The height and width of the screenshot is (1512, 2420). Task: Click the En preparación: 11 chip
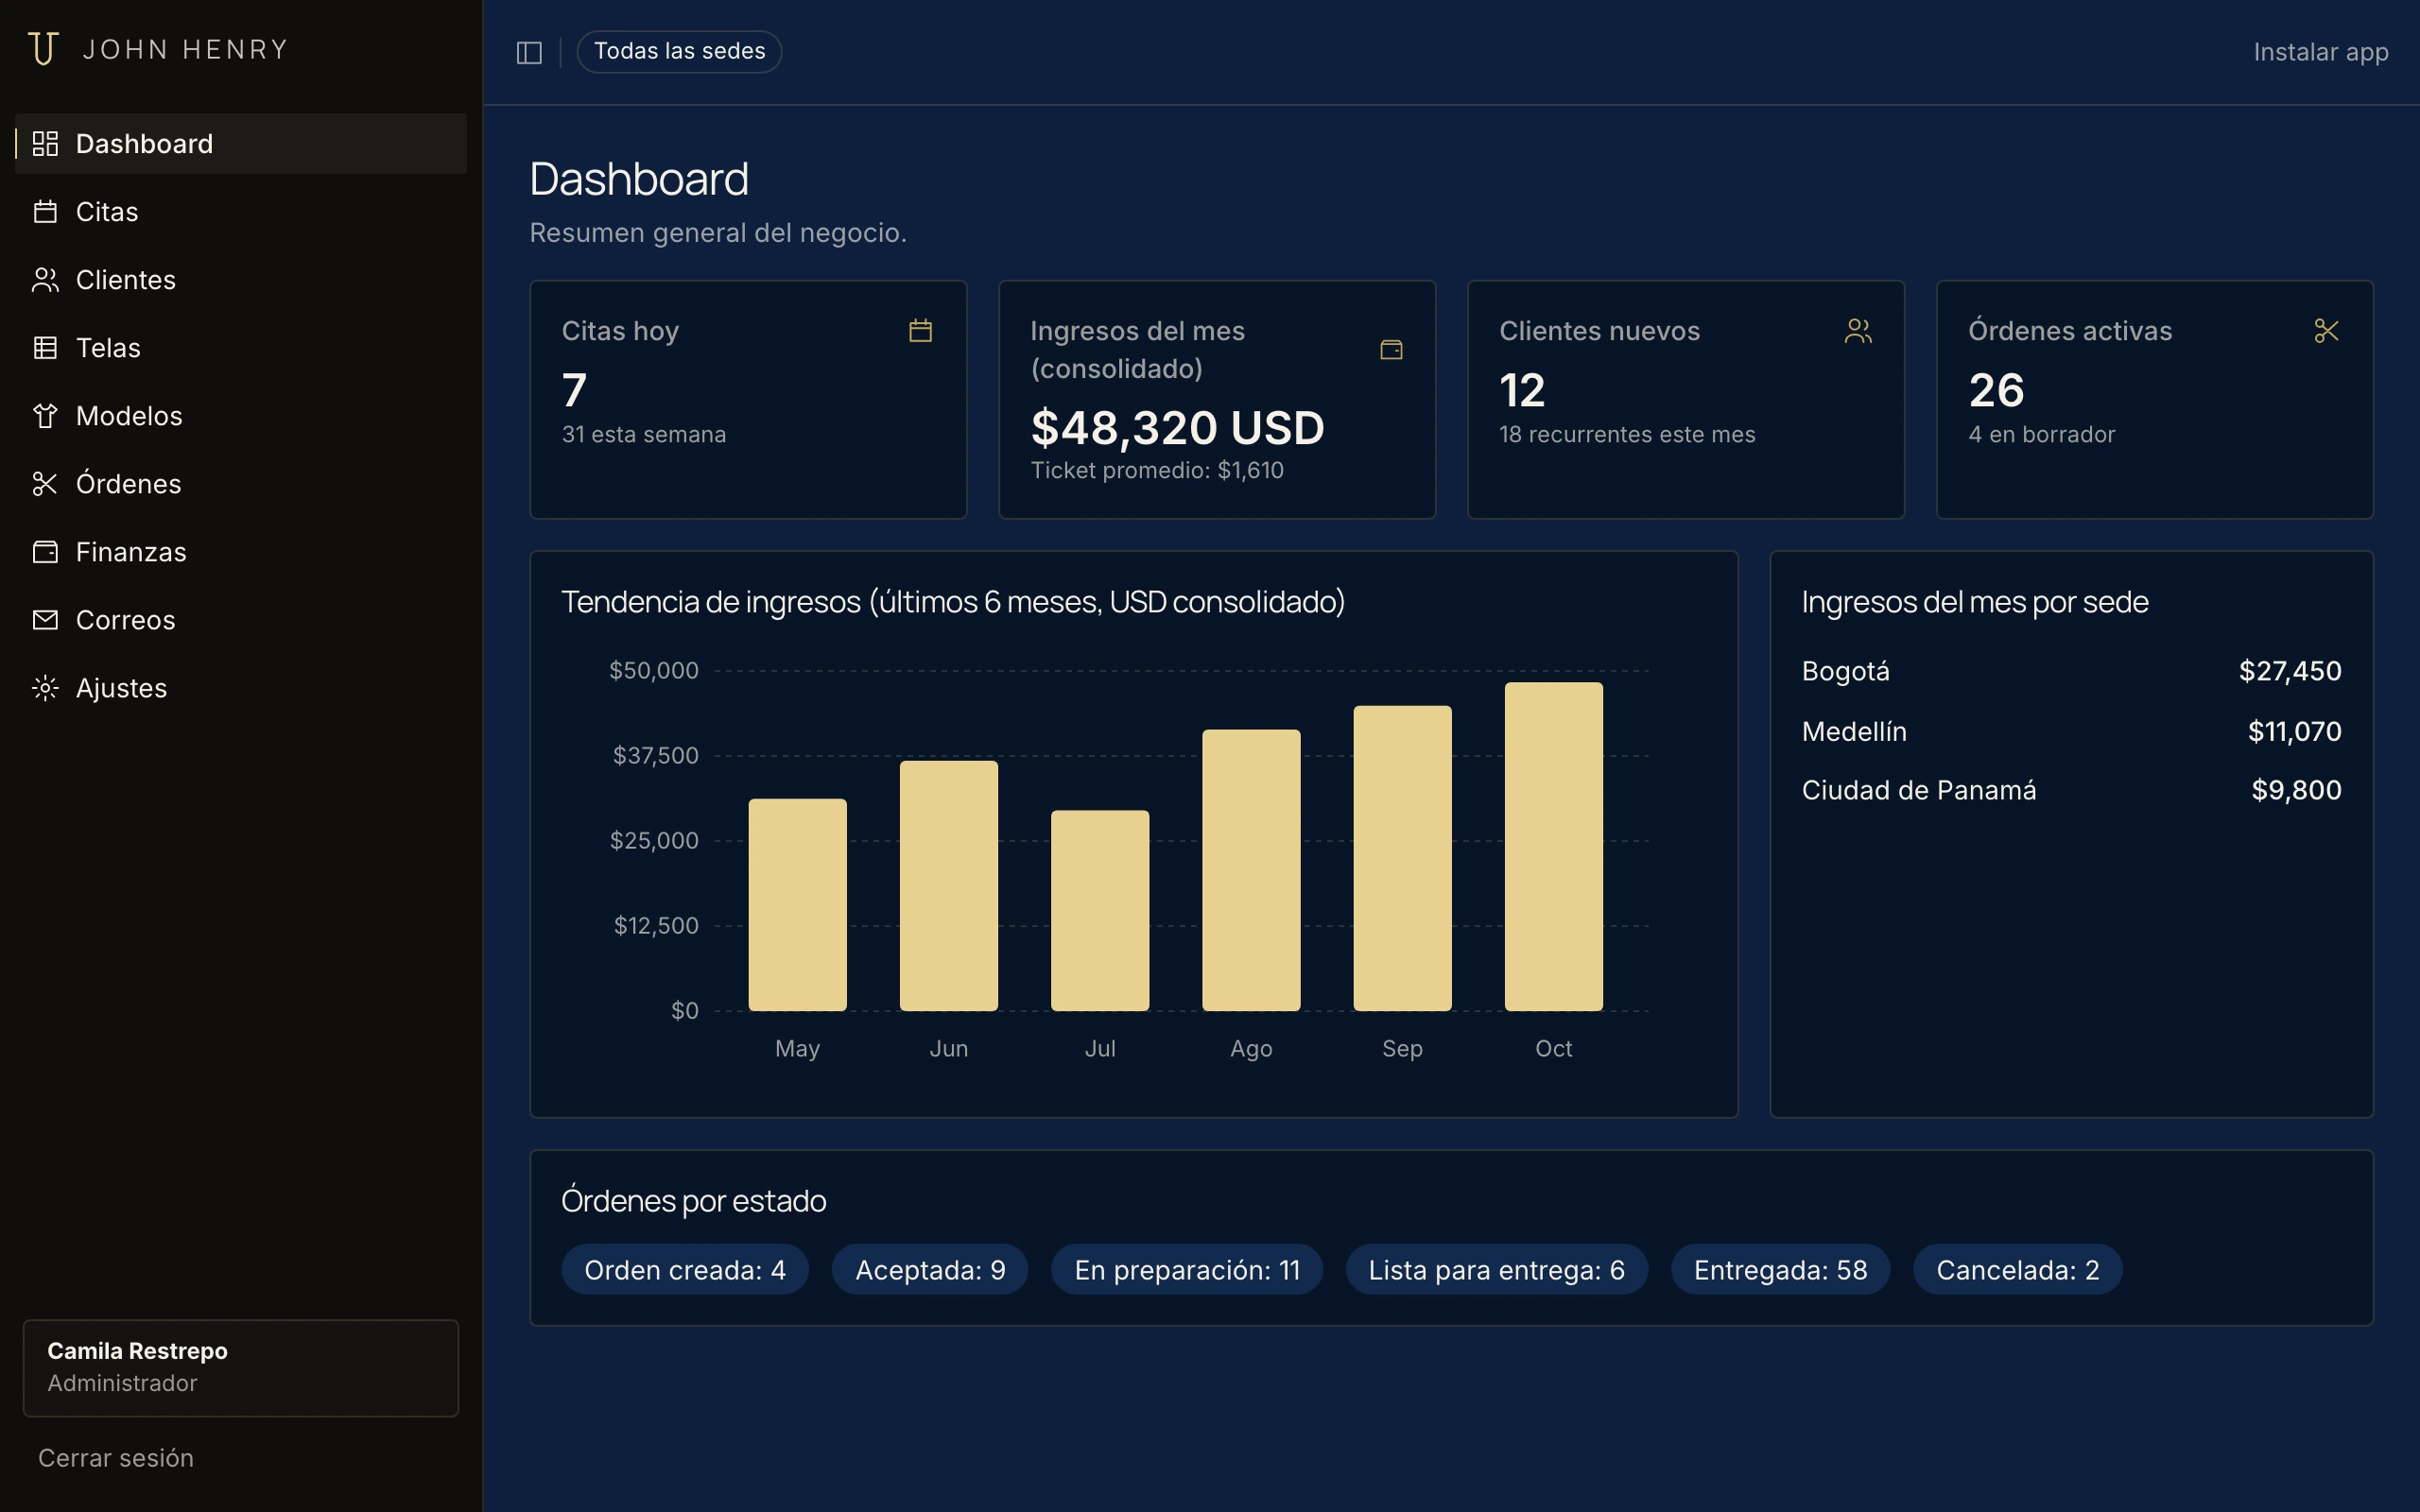[1187, 1270]
